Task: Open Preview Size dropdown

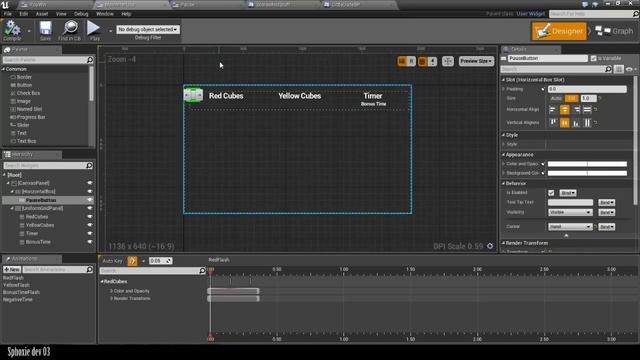Action: (476, 61)
